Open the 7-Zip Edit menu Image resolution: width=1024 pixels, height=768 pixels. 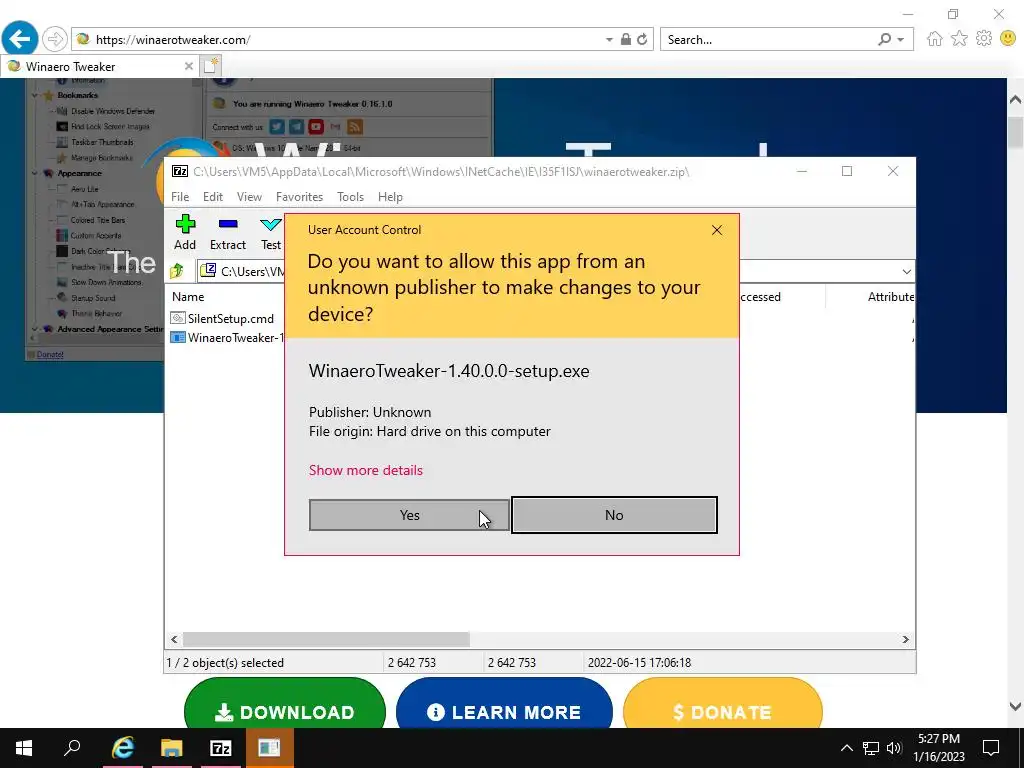point(213,197)
